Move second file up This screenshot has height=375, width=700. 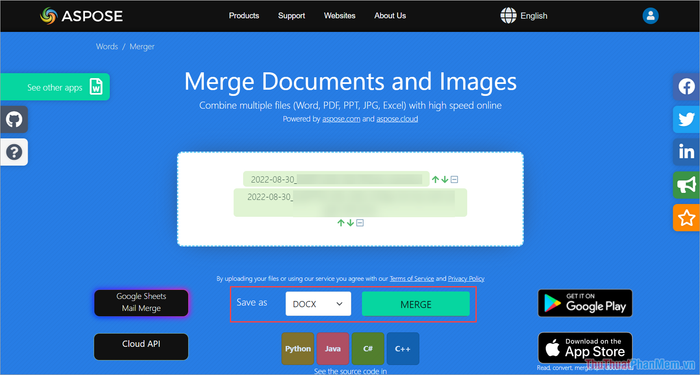341,222
